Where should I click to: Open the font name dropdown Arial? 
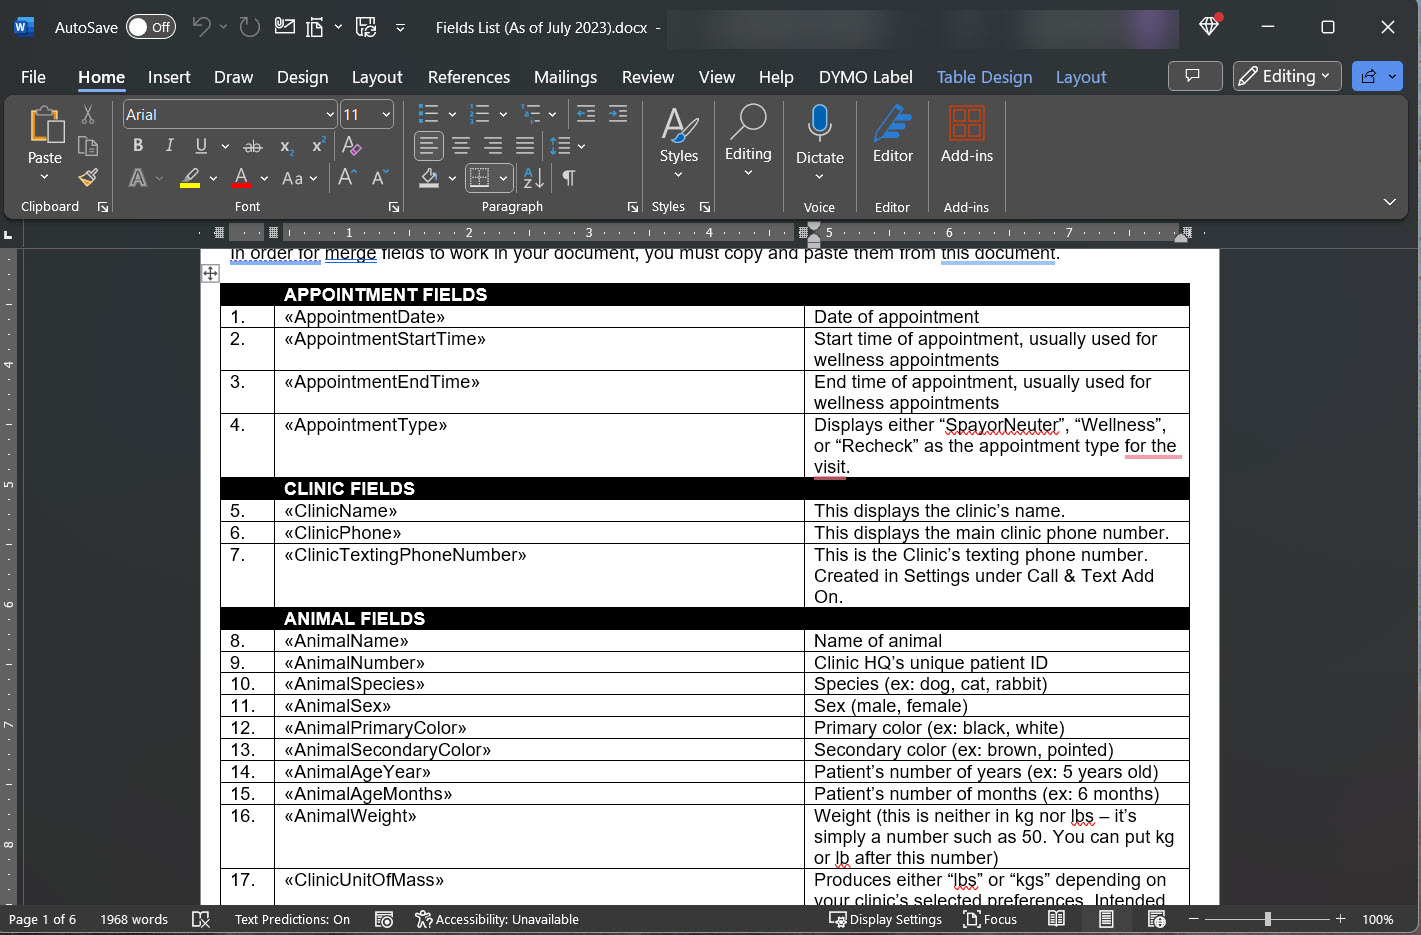[x=329, y=115]
